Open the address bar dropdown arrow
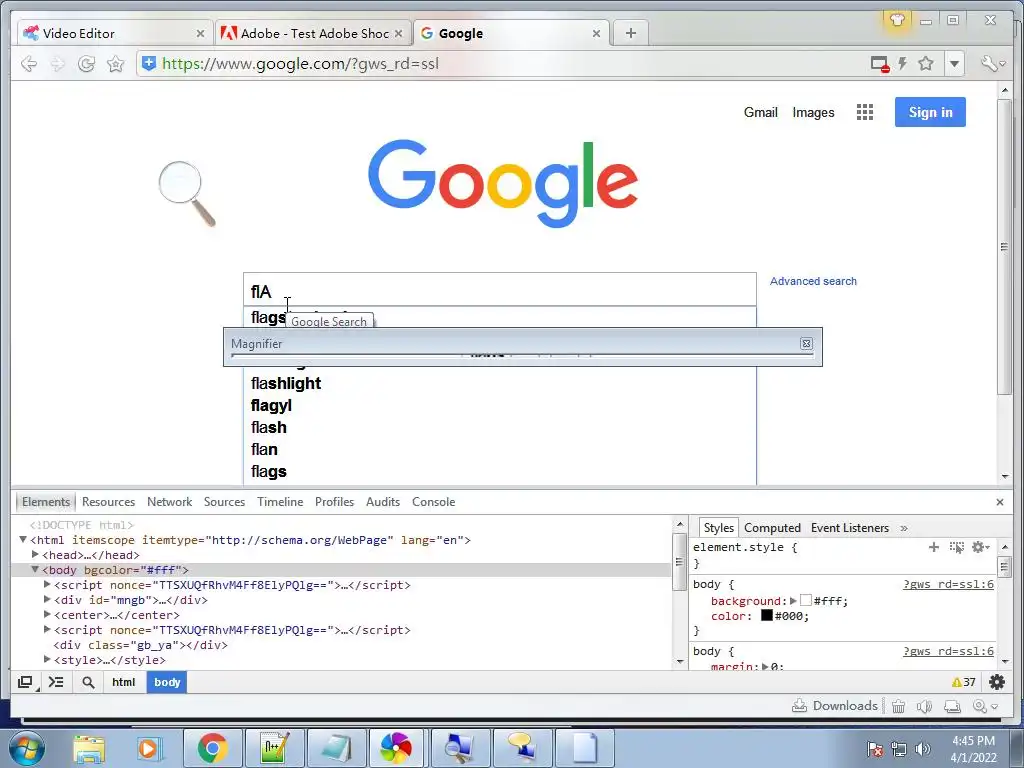The height and width of the screenshot is (768, 1024). (954, 64)
